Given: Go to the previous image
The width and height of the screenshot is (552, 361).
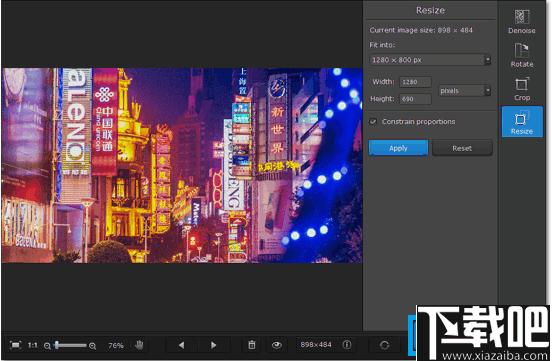Looking at the screenshot, I should 181,345.
